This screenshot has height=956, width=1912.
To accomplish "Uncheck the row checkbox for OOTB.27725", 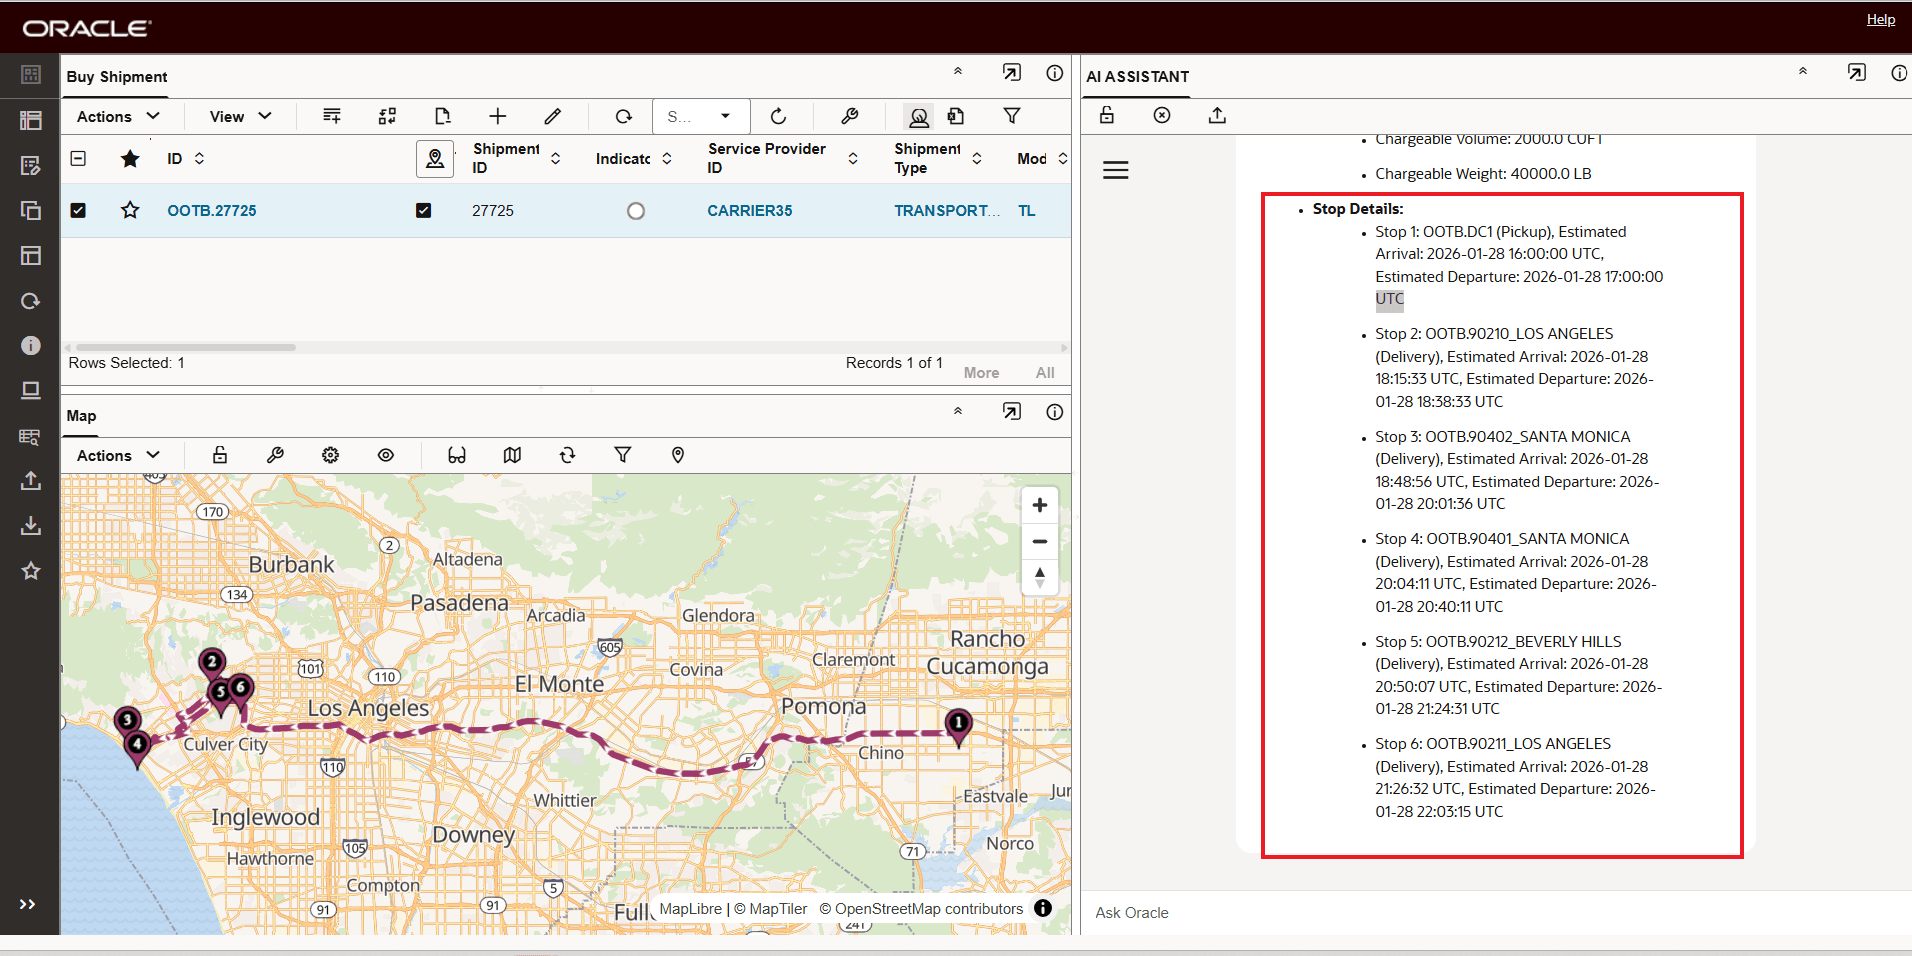I will (78, 210).
